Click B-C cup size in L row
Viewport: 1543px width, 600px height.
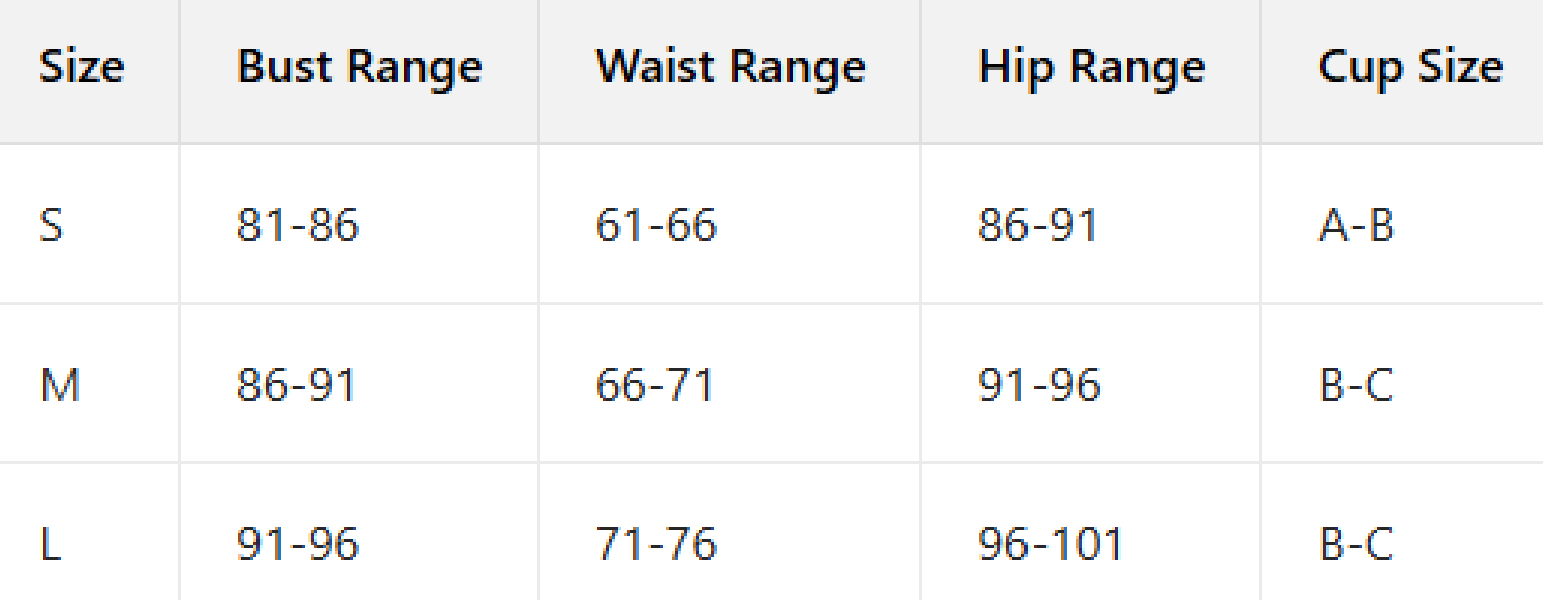(x=1356, y=545)
